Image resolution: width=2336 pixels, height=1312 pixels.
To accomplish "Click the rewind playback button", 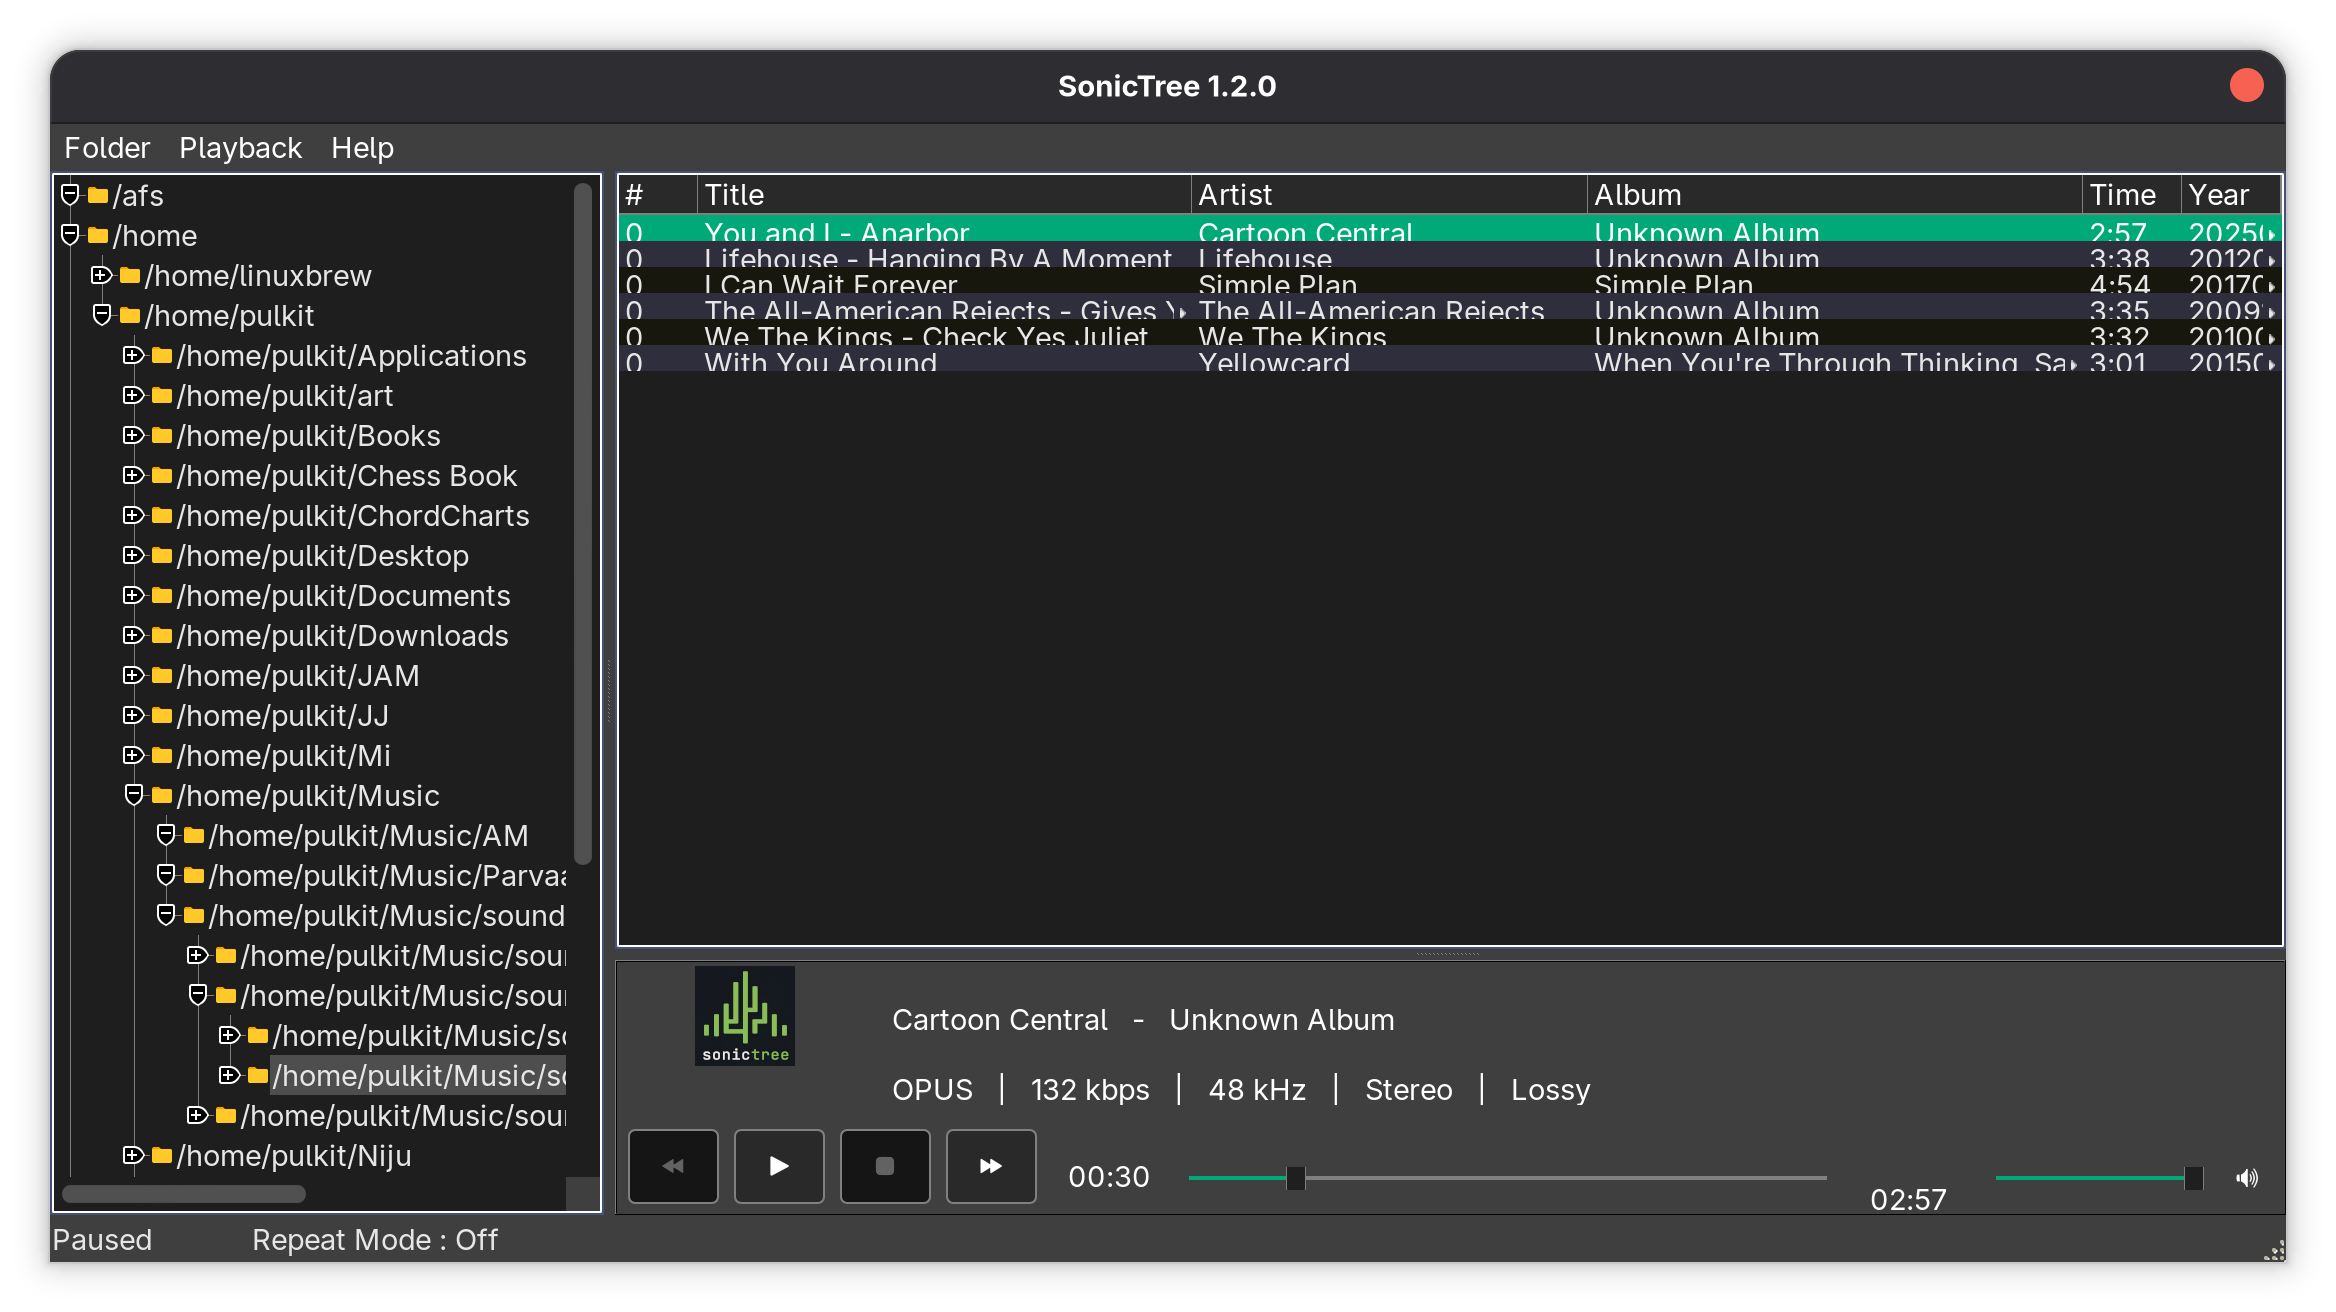I will click(x=673, y=1166).
